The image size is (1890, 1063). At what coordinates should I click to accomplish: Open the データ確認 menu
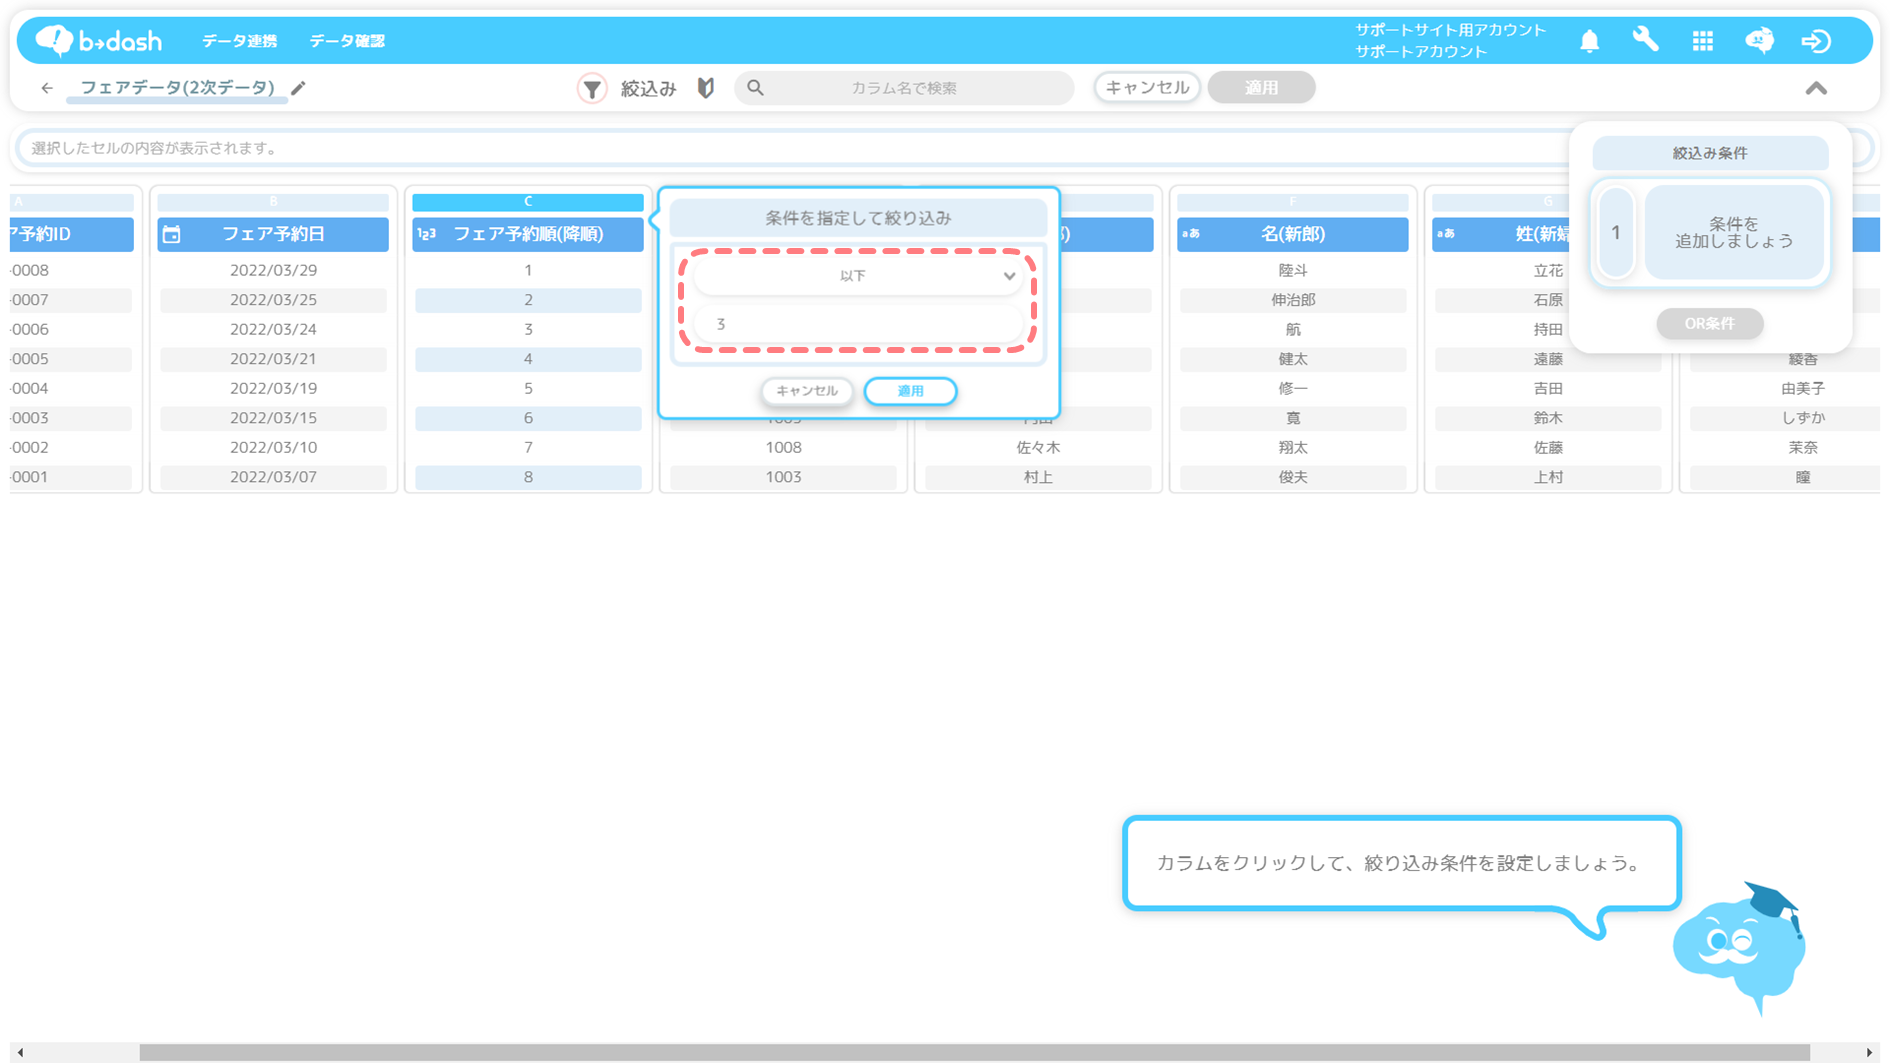click(x=347, y=41)
